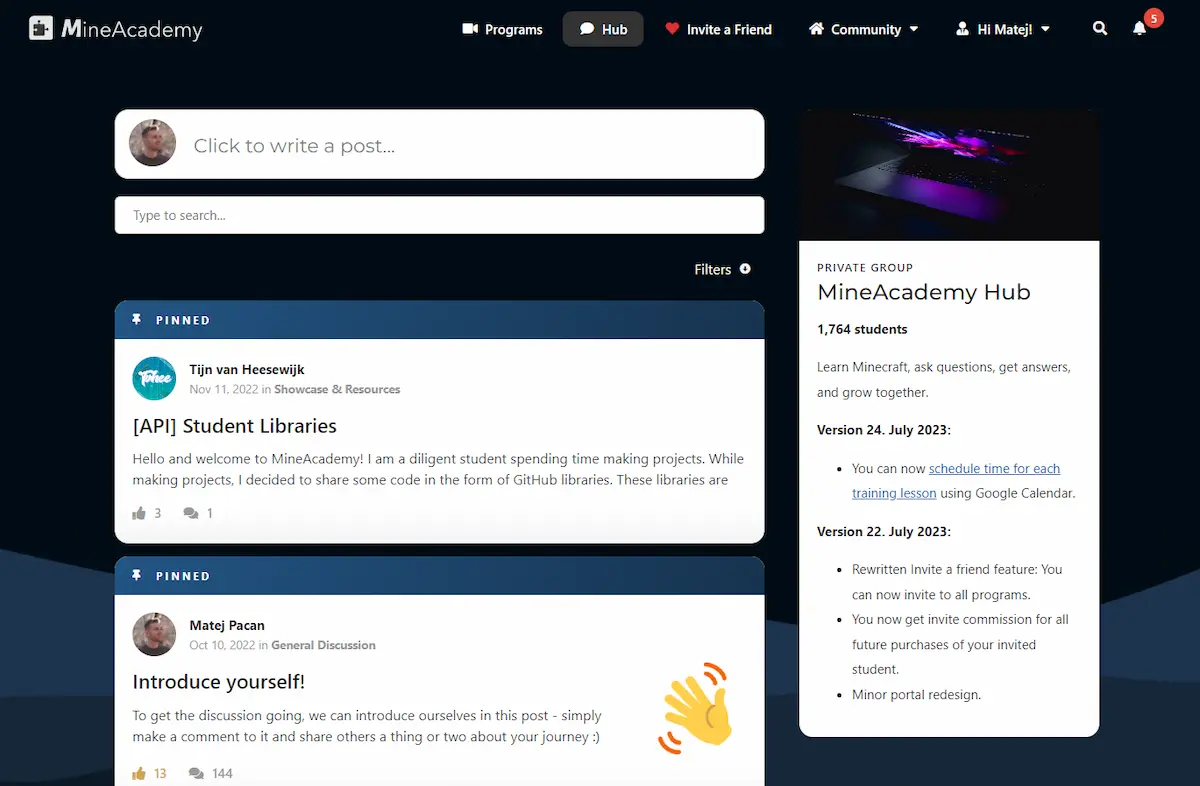The height and width of the screenshot is (786, 1200).
Task: Open the [API] Student Libraries post title
Action: click(234, 426)
